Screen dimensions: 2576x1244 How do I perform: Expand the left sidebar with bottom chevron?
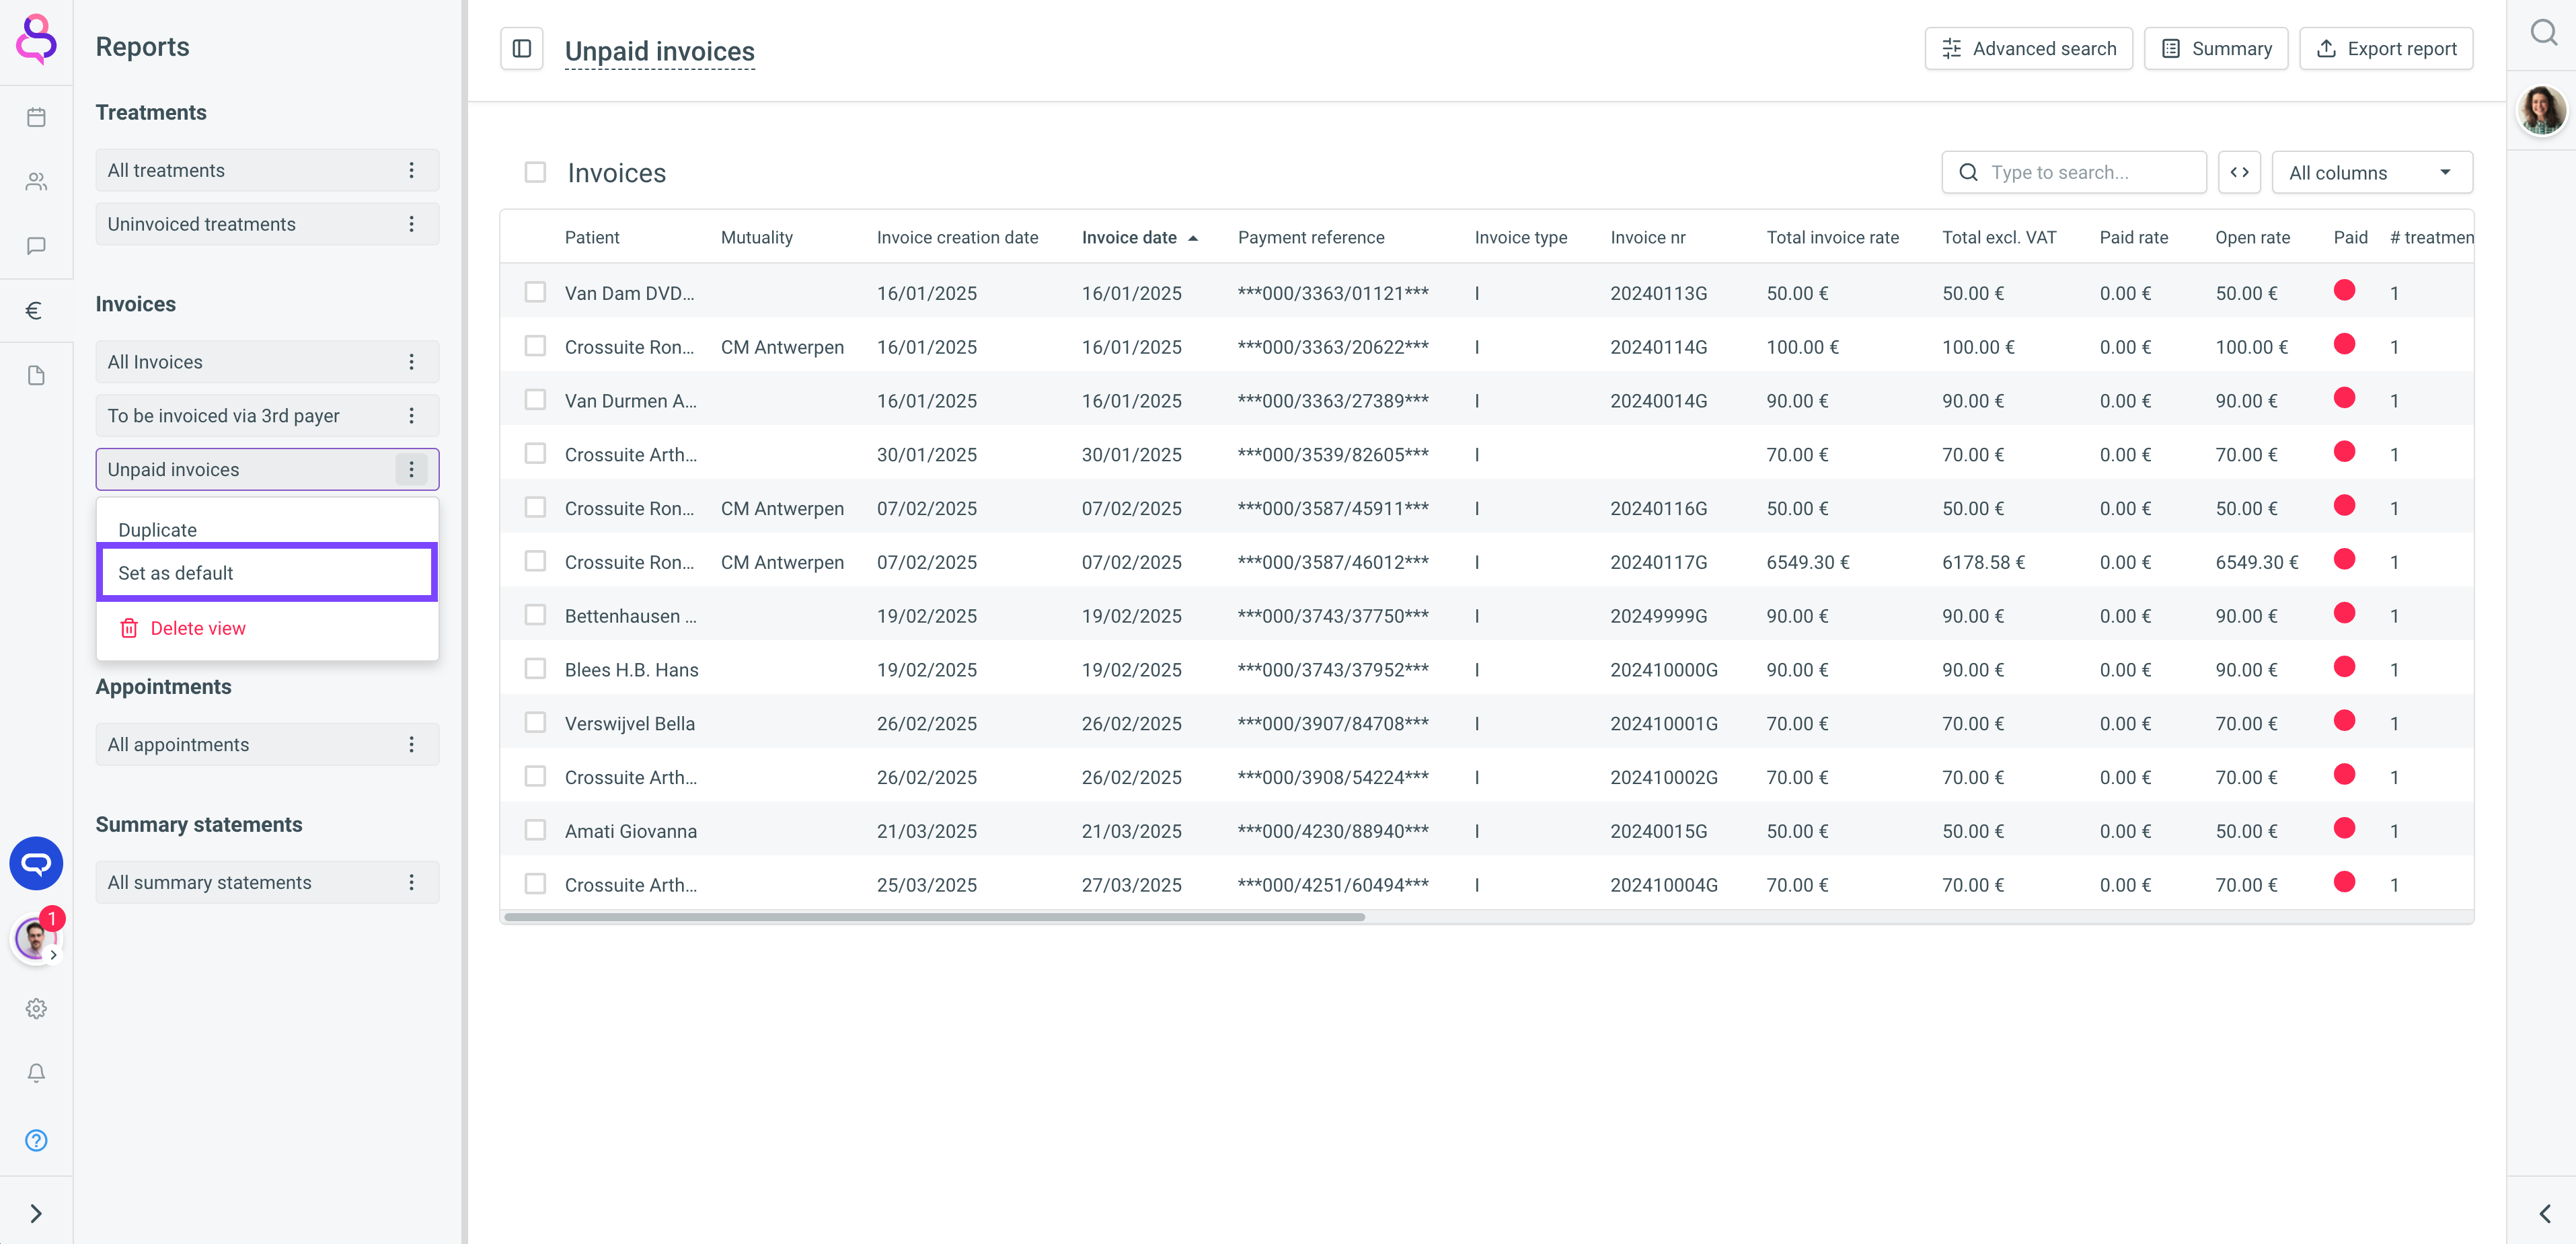pos(36,1213)
